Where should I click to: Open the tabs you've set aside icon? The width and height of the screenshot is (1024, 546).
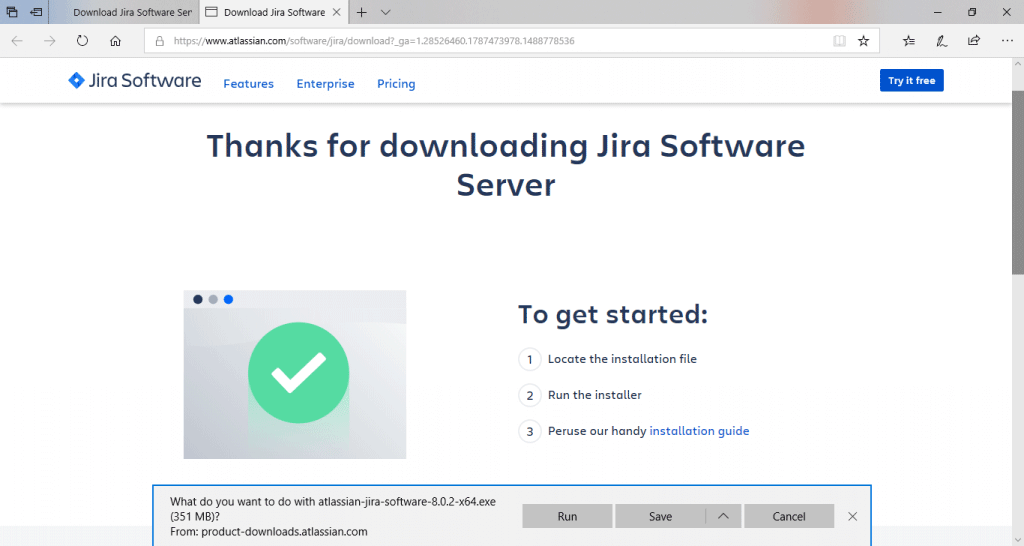12,12
